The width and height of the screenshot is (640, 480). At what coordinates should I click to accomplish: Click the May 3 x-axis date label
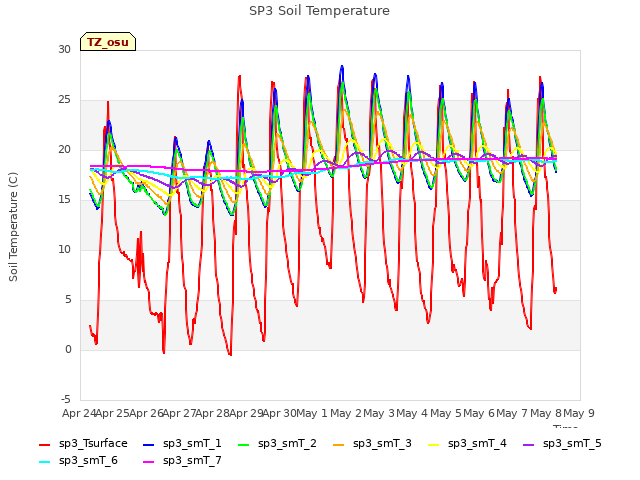[379, 413]
